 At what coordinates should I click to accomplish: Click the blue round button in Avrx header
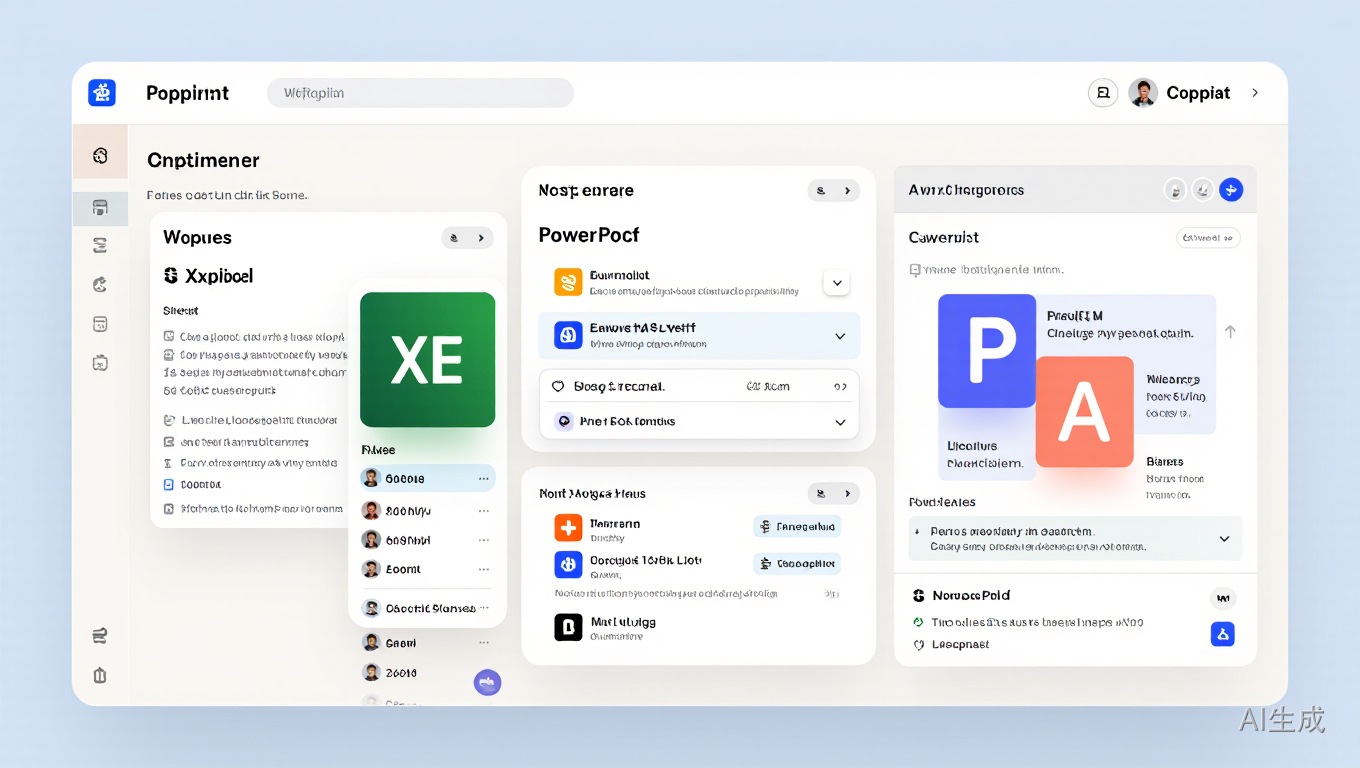point(1231,189)
